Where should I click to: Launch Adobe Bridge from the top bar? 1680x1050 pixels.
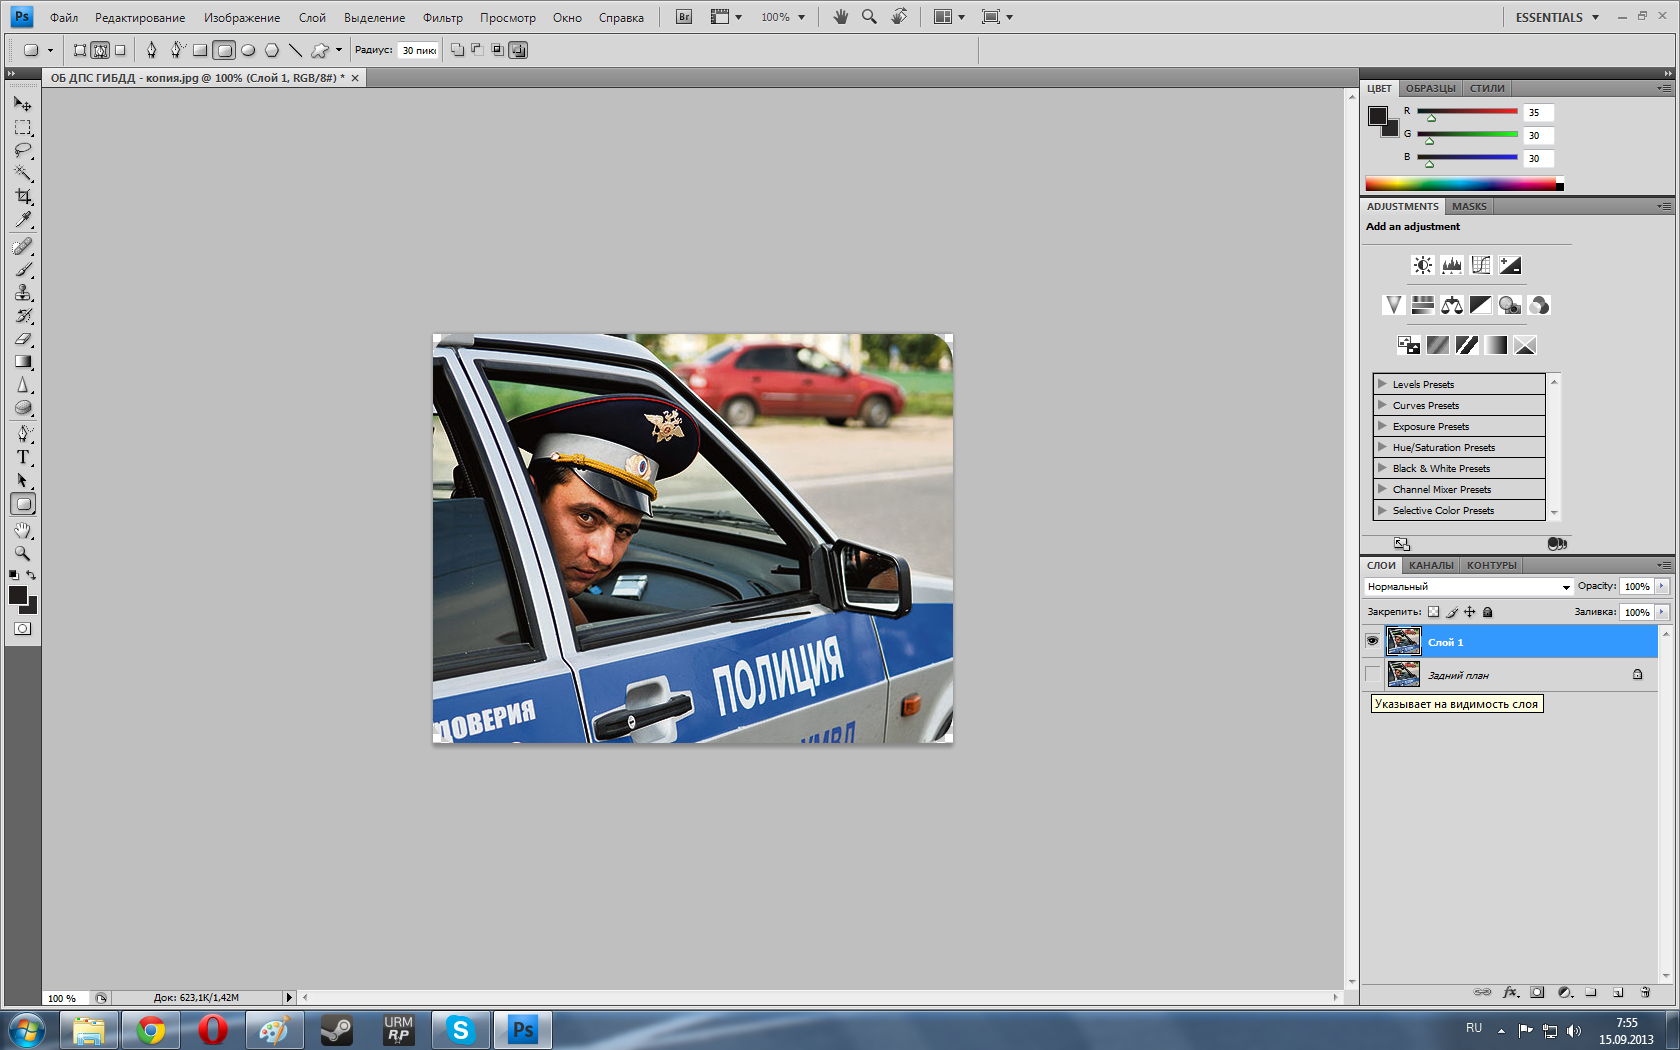684,17
